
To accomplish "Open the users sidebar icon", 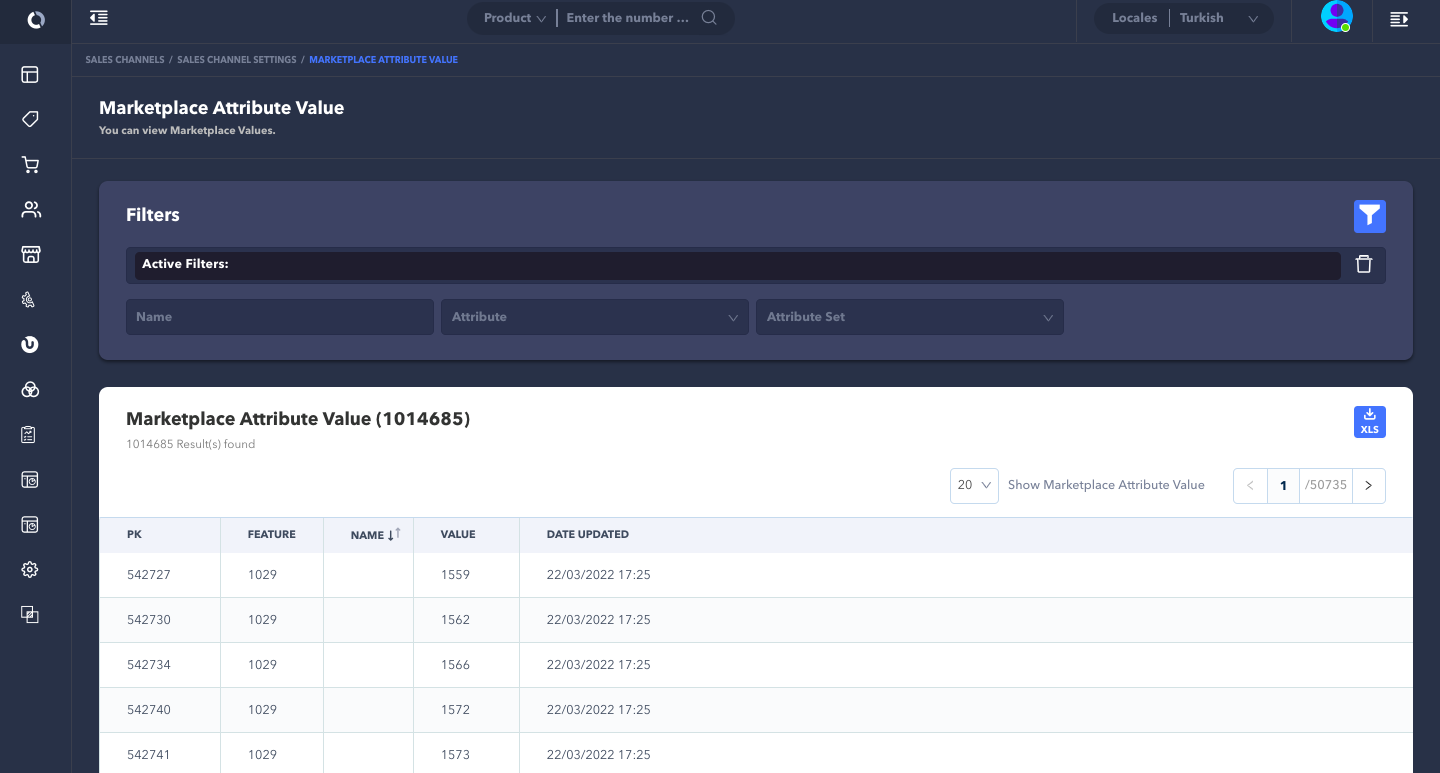I will click(30, 210).
